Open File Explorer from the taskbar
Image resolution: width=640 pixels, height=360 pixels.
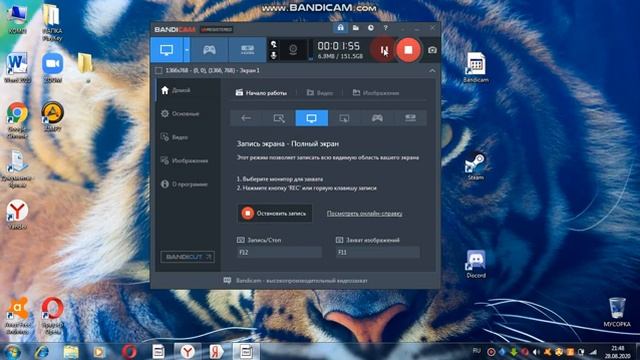71,351
